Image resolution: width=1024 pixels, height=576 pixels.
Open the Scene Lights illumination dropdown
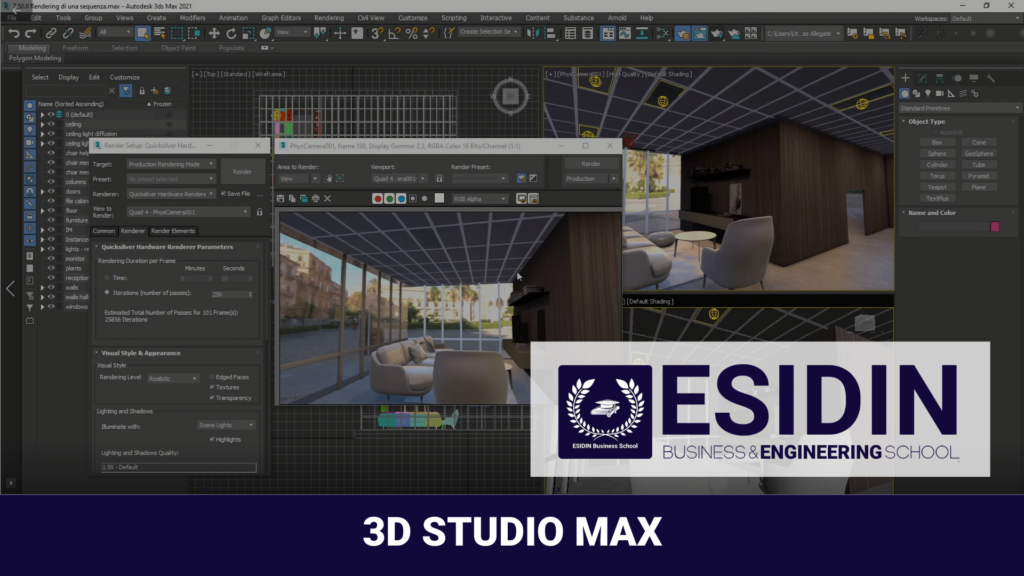coord(226,425)
